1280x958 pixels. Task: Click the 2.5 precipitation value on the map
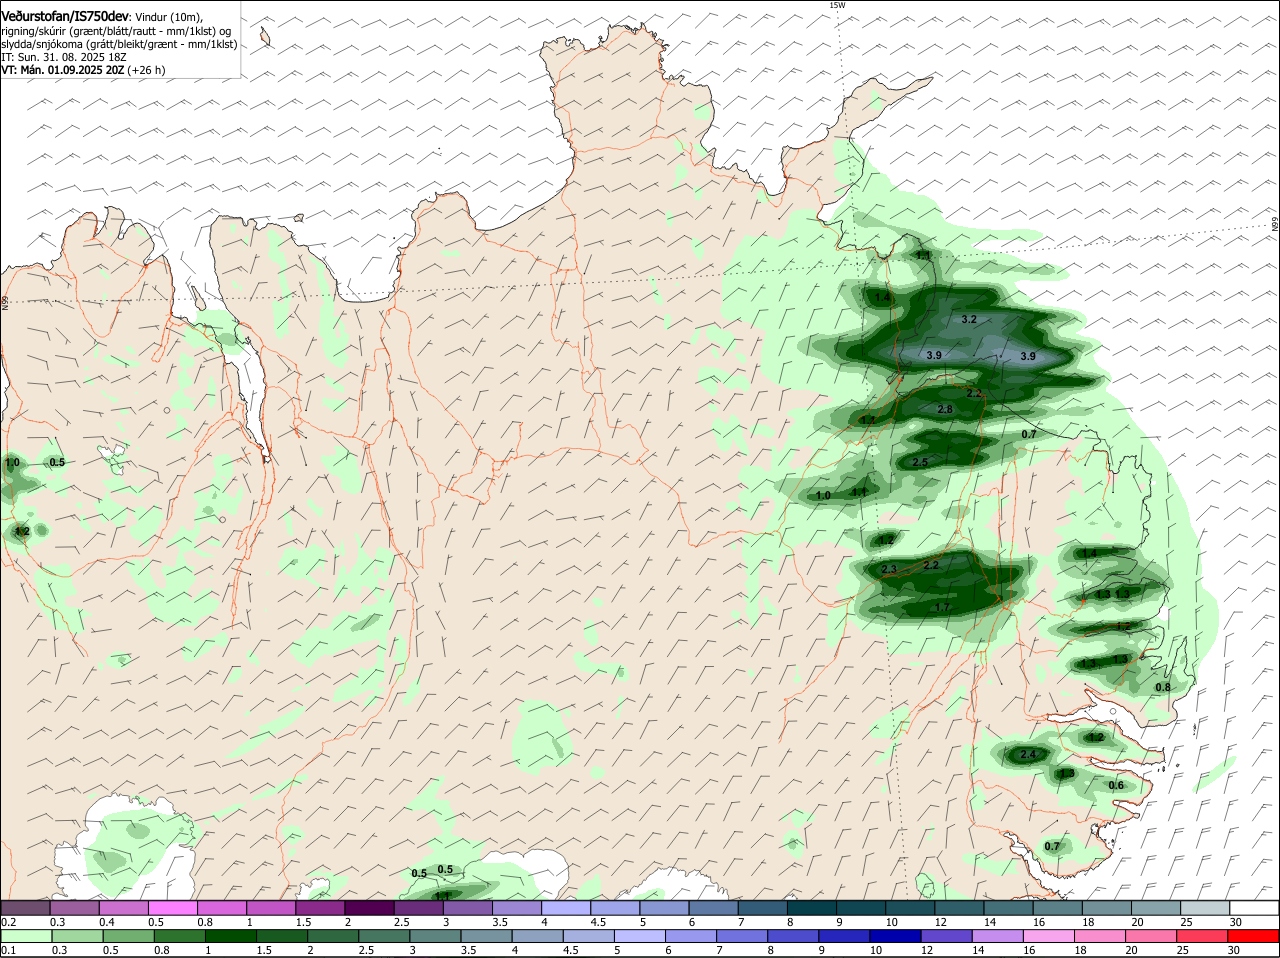(920, 462)
